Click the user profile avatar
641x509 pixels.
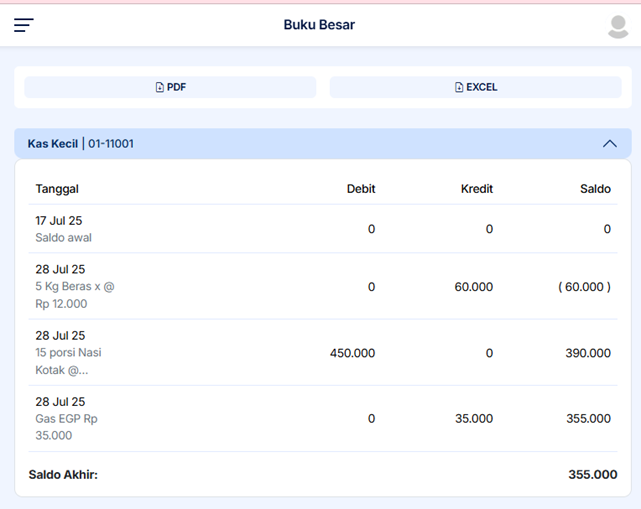coord(618,27)
